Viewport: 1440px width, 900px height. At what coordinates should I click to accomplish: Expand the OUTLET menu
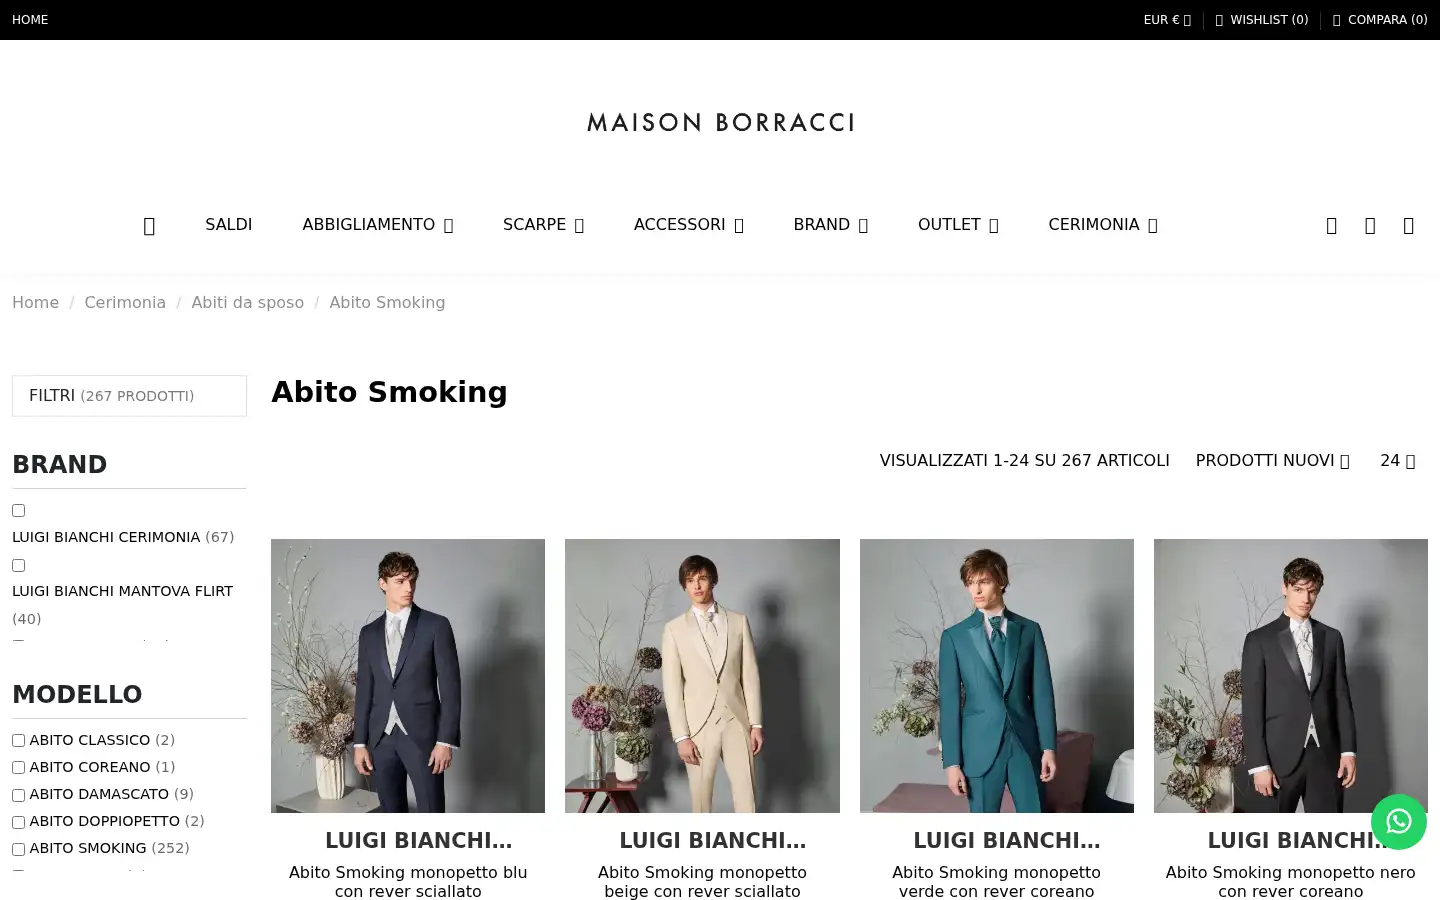click(x=958, y=225)
